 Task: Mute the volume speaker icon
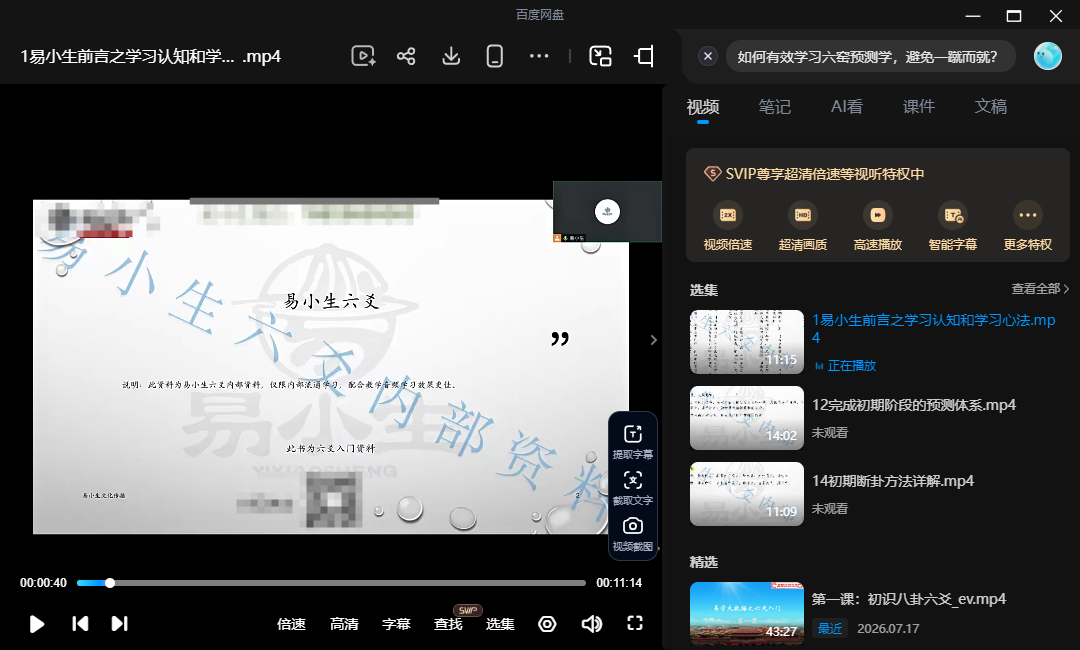592,624
